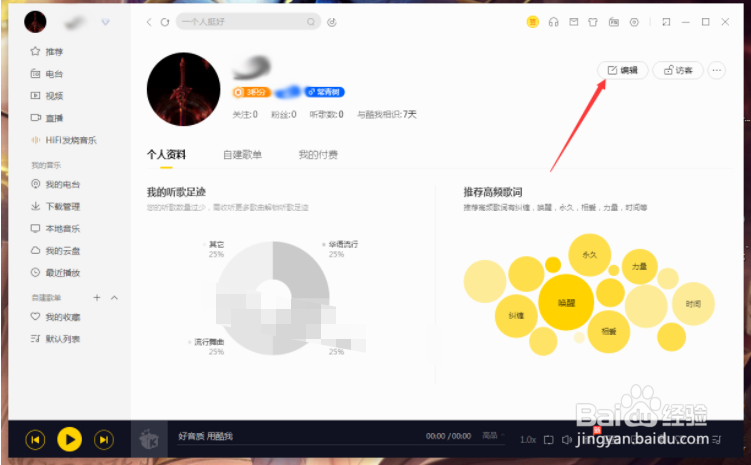Click the orange 3积分 points badge
Image resolution: width=751 pixels, height=465 pixels.
(x=252, y=92)
